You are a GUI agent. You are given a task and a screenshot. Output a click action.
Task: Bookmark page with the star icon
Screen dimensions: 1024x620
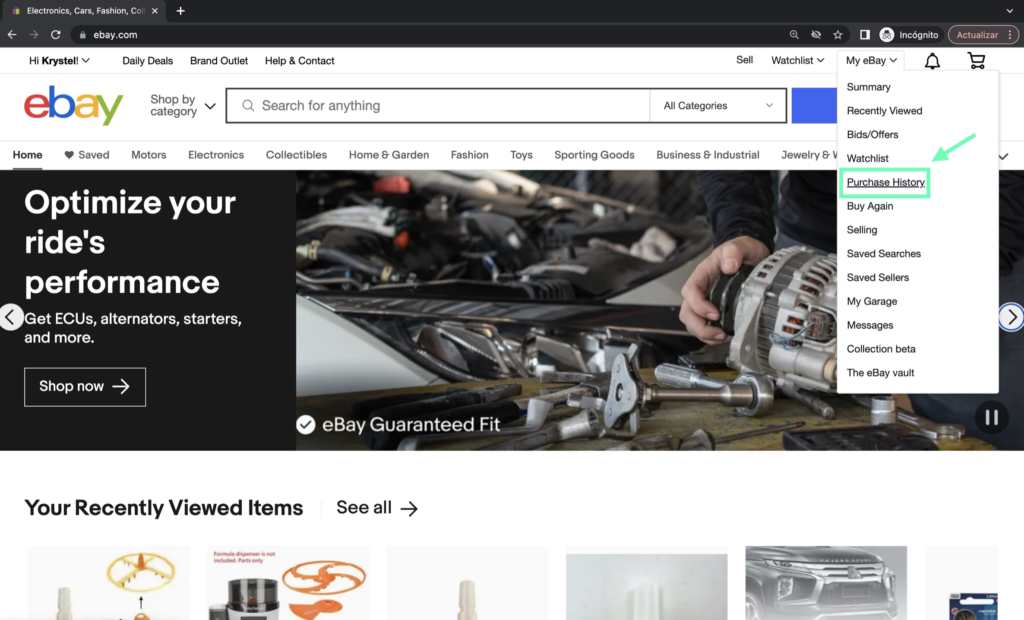coord(838,34)
